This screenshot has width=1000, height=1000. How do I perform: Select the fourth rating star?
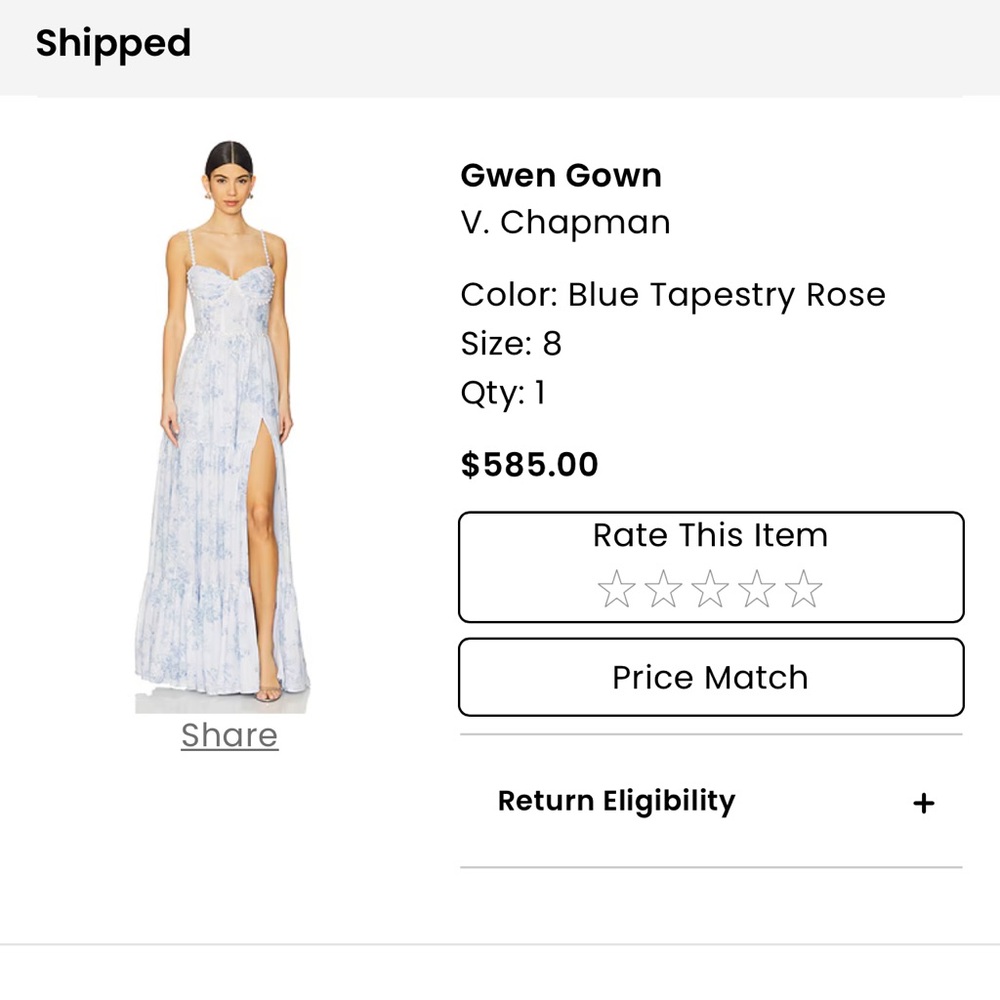(757, 589)
